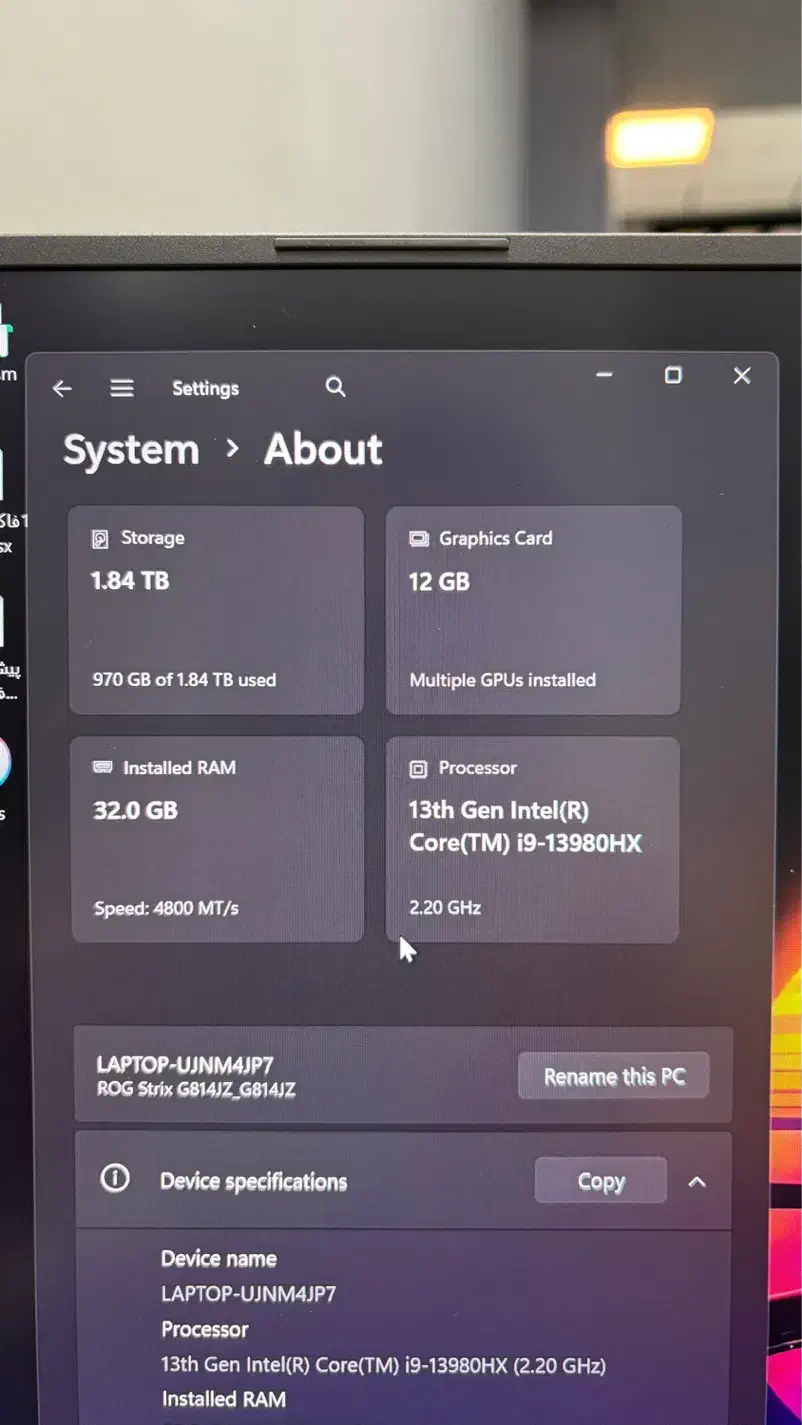The height and width of the screenshot is (1425, 802).
Task: Maximize the Settings window
Action: (x=673, y=375)
